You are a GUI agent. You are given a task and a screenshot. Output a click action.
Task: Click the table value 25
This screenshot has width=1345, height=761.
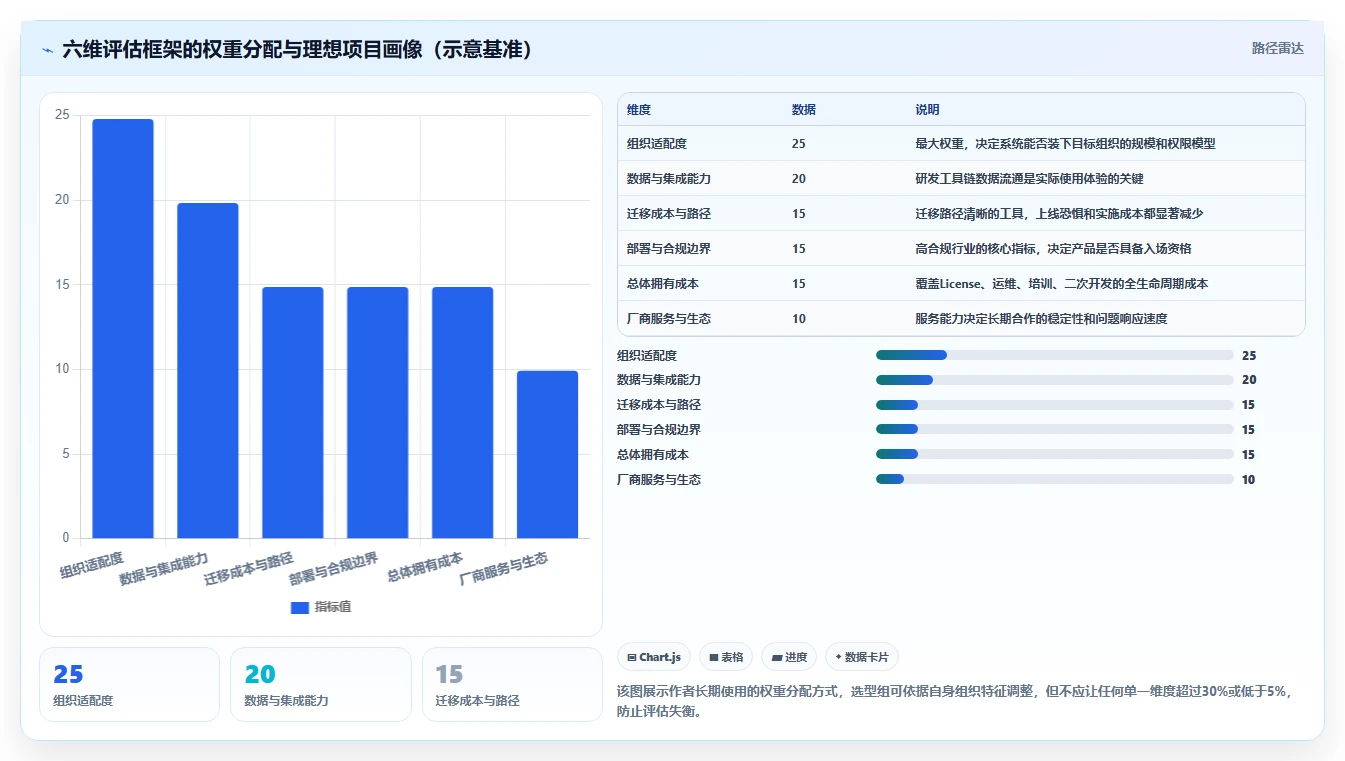tap(798, 144)
